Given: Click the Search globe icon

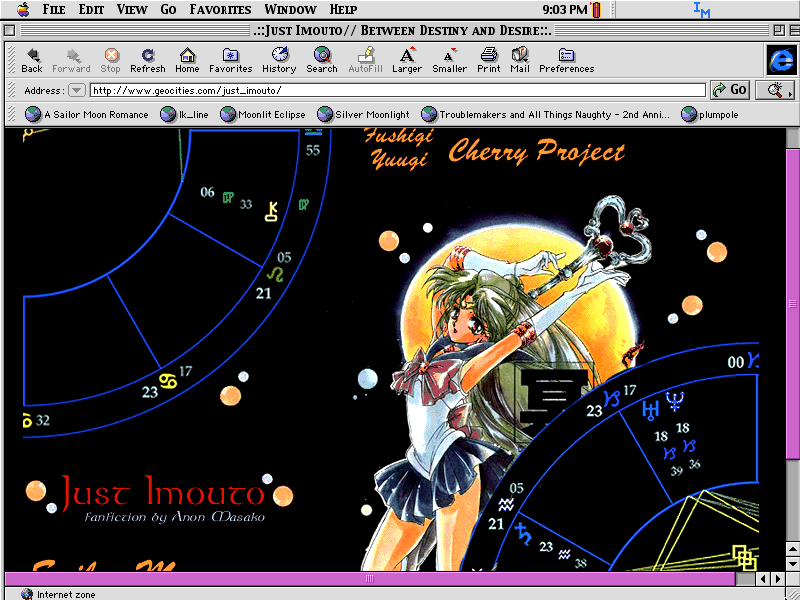Looking at the screenshot, I should point(322,60).
